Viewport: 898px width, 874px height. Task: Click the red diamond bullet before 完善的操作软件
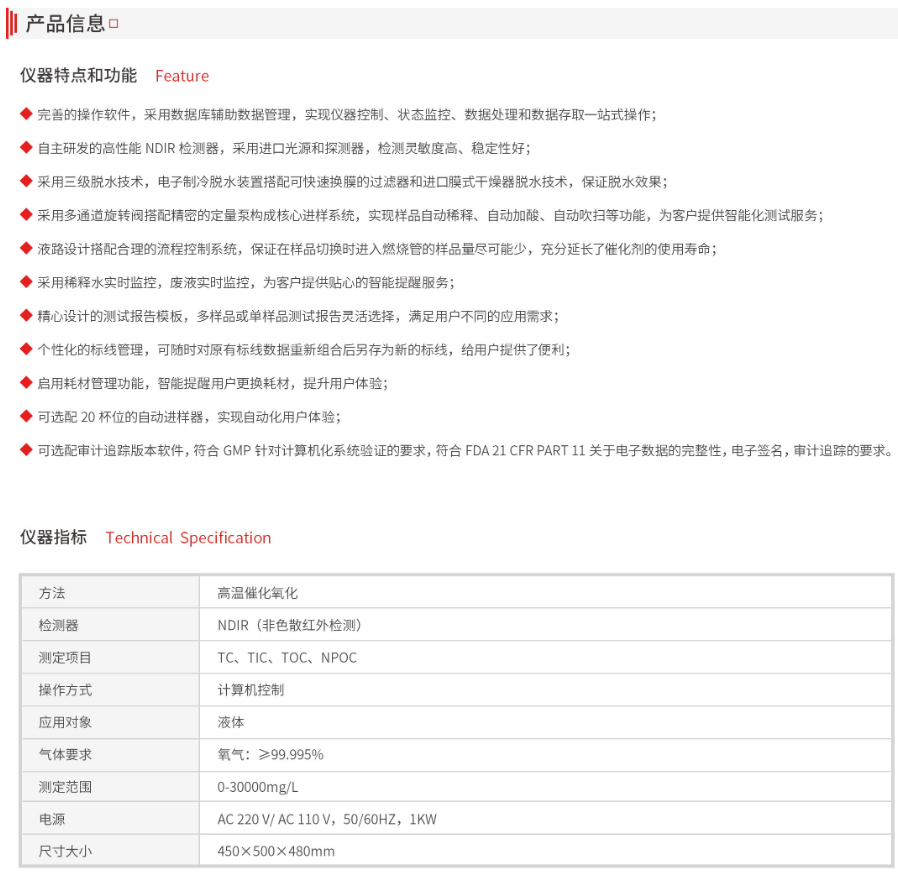(26, 114)
